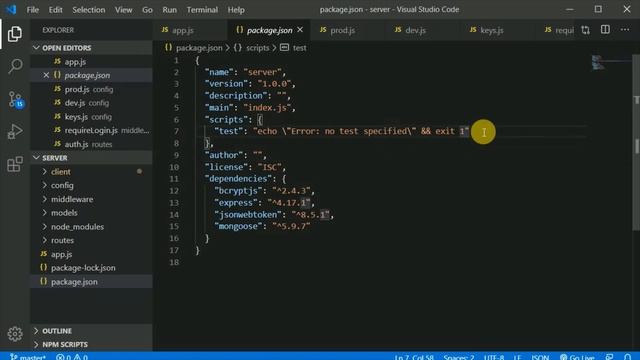Screen dimensions: 640x360
Task: Expand the config folder
Action: click(x=91, y=185)
